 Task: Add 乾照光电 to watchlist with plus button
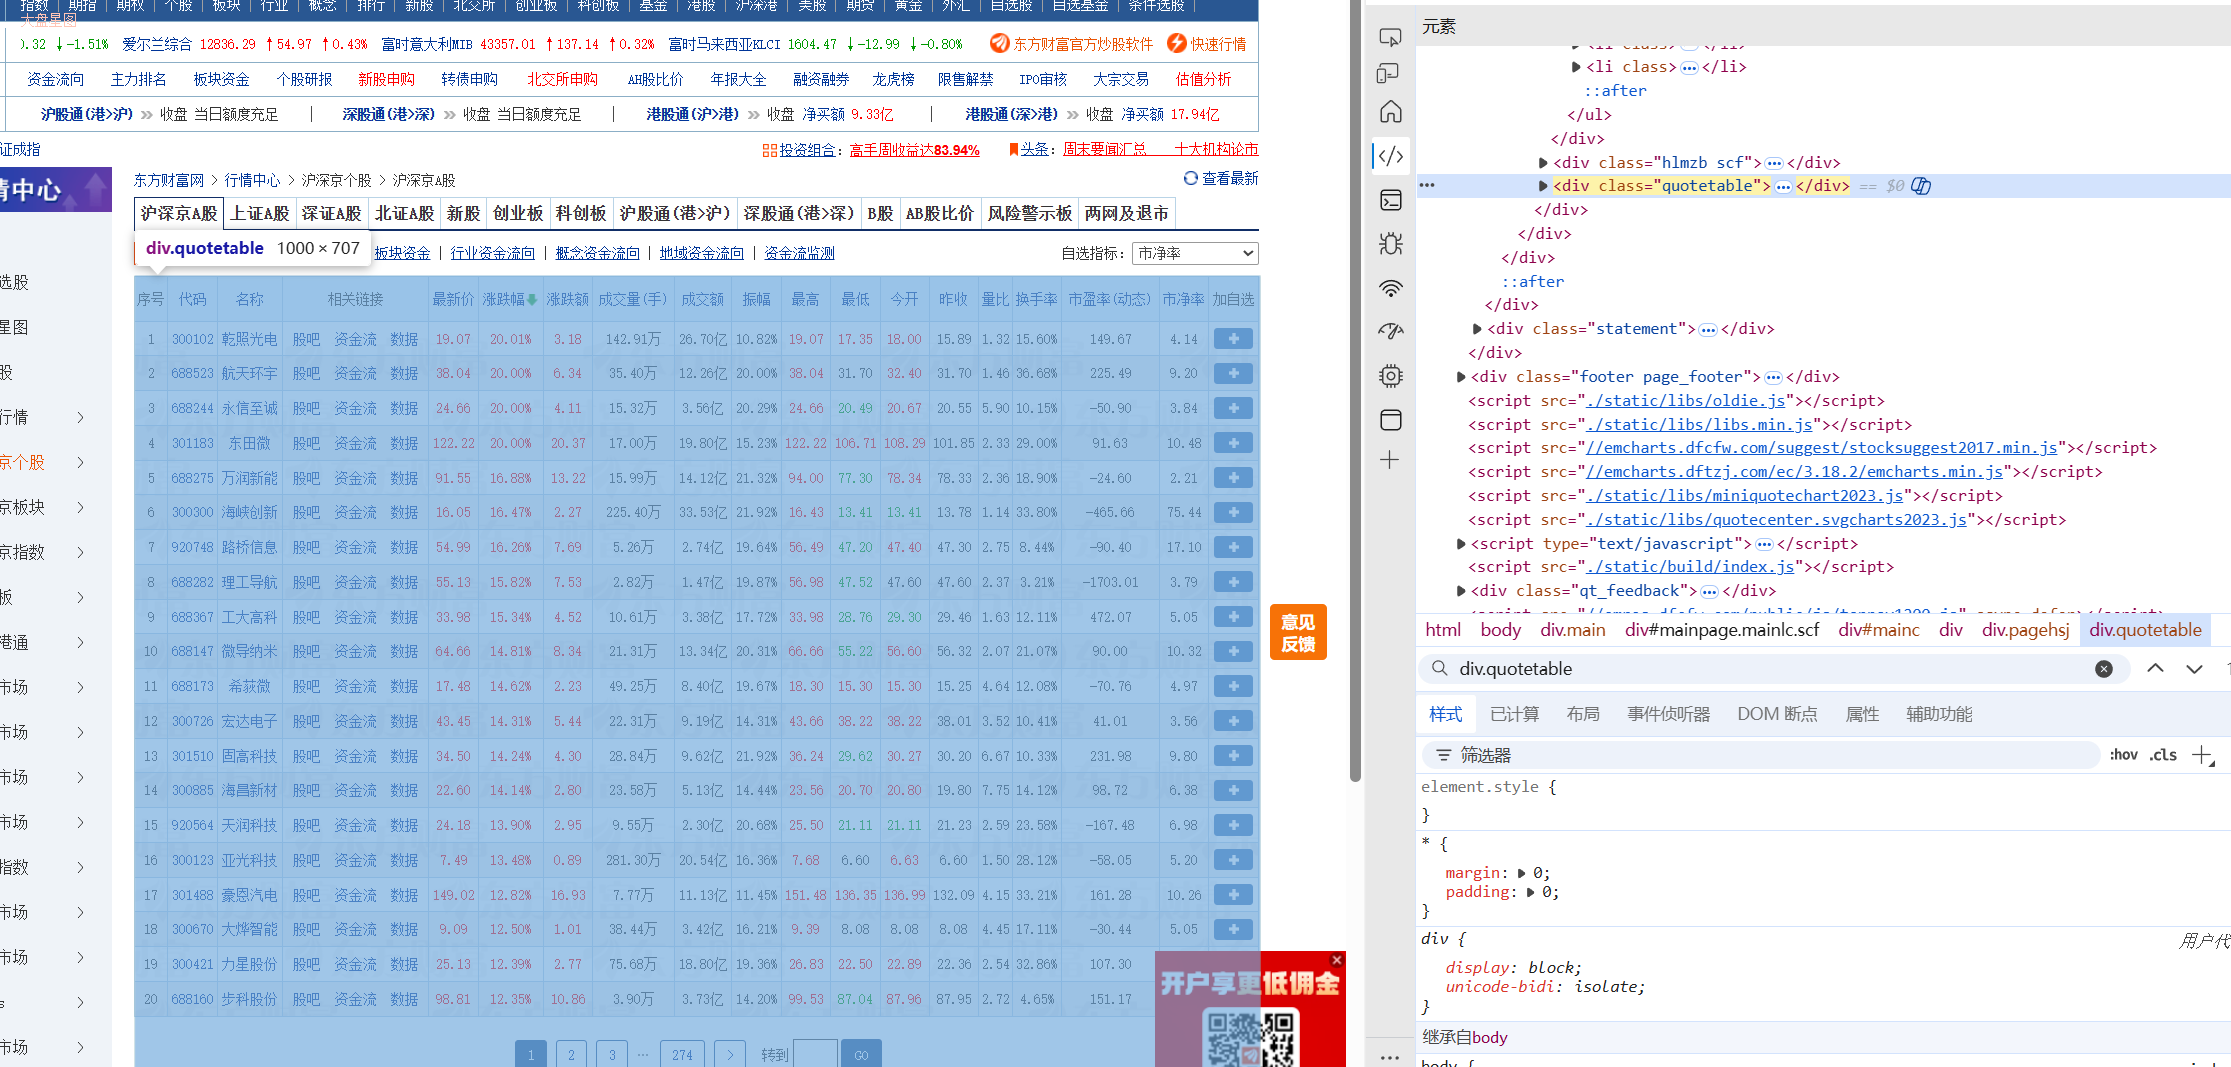pos(1233,339)
